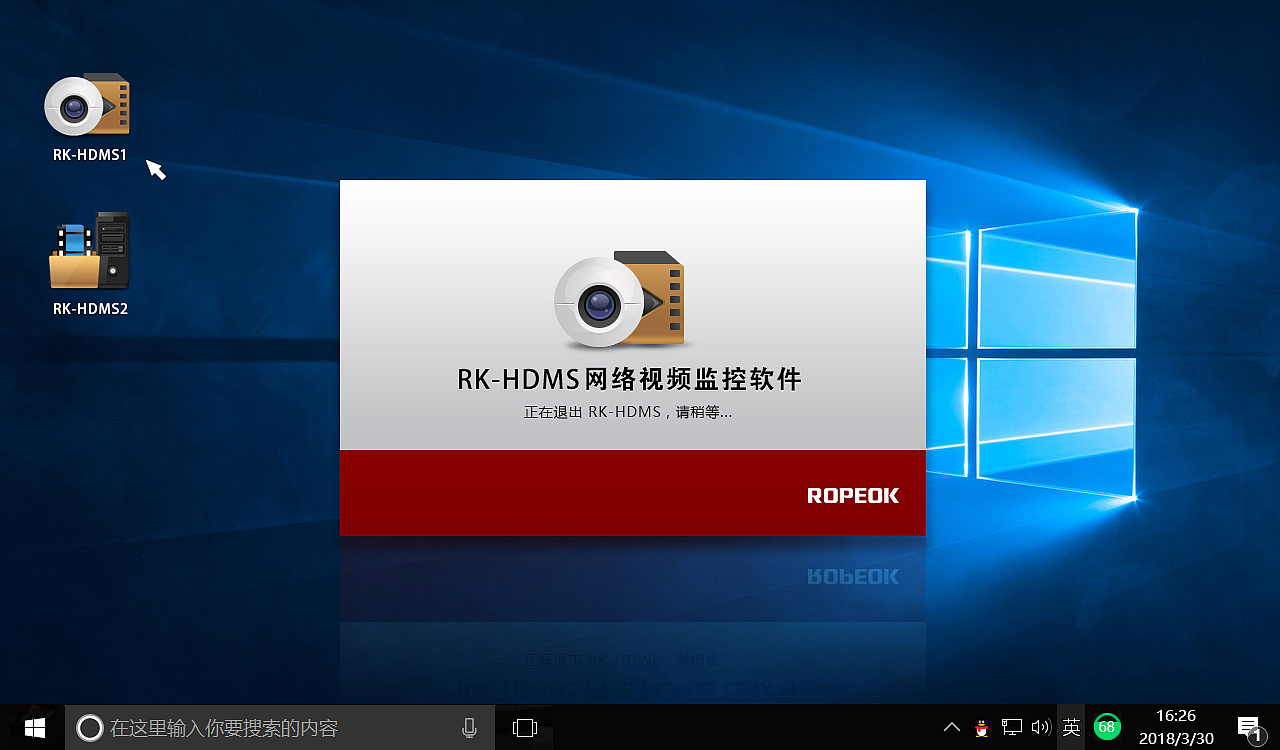1280x750 pixels.
Task: Open QQ penguin icon in the system tray
Action: pyautogui.click(x=982, y=728)
